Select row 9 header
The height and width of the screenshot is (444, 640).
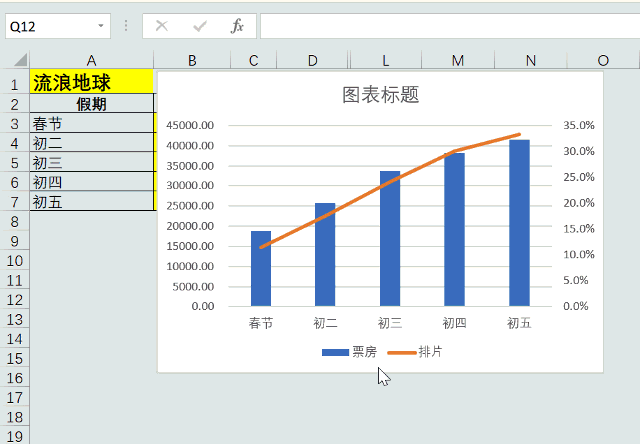click(15, 241)
